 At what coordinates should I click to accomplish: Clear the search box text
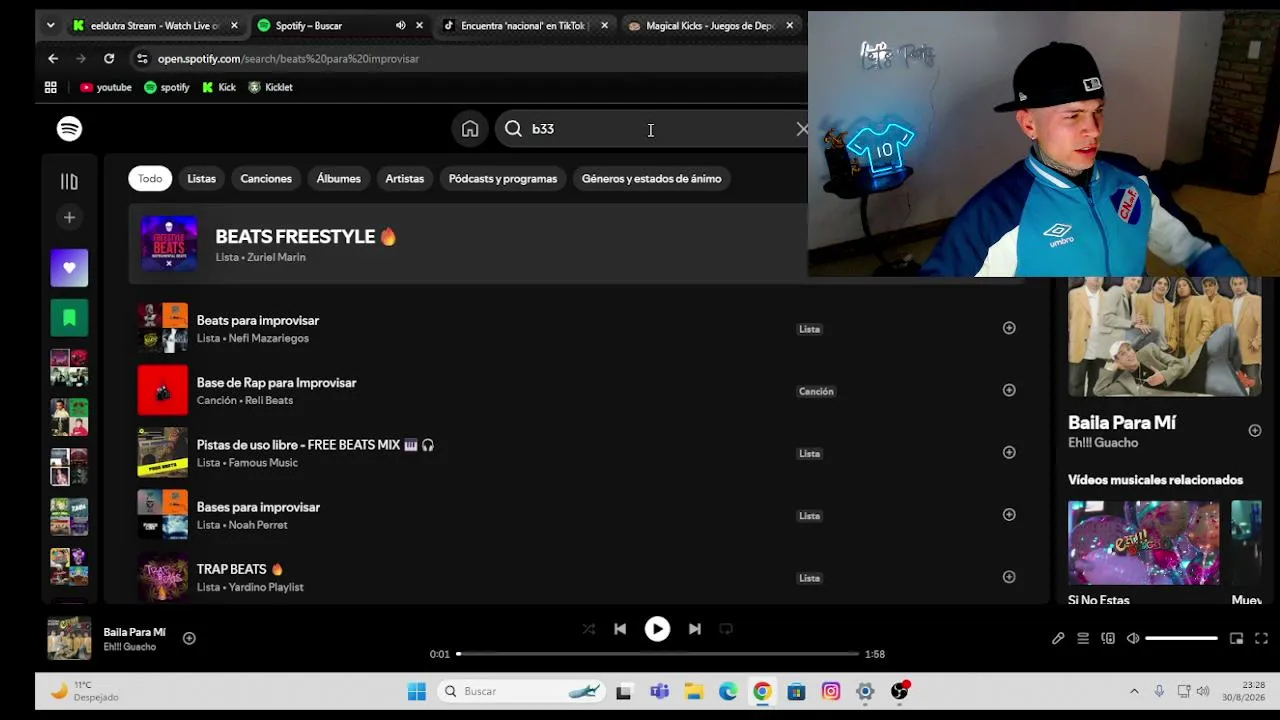coord(801,129)
